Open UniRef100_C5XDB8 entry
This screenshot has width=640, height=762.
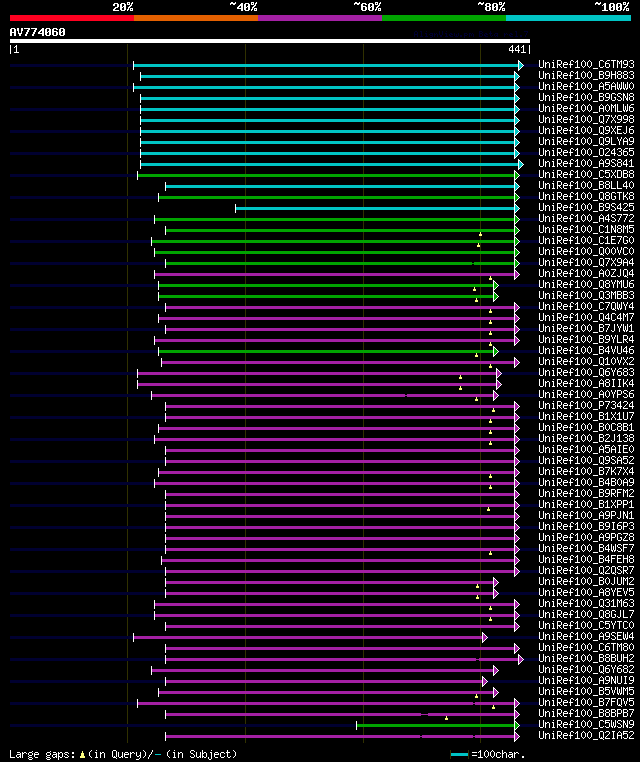point(586,174)
